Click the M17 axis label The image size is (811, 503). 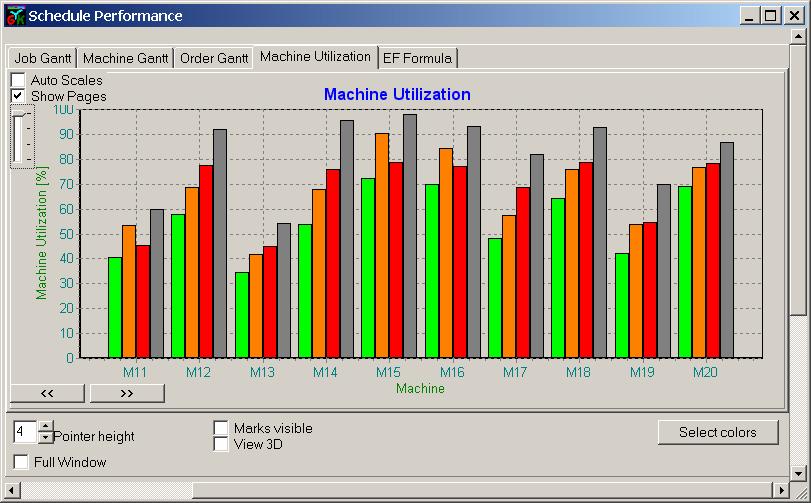click(x=515, y=372)
